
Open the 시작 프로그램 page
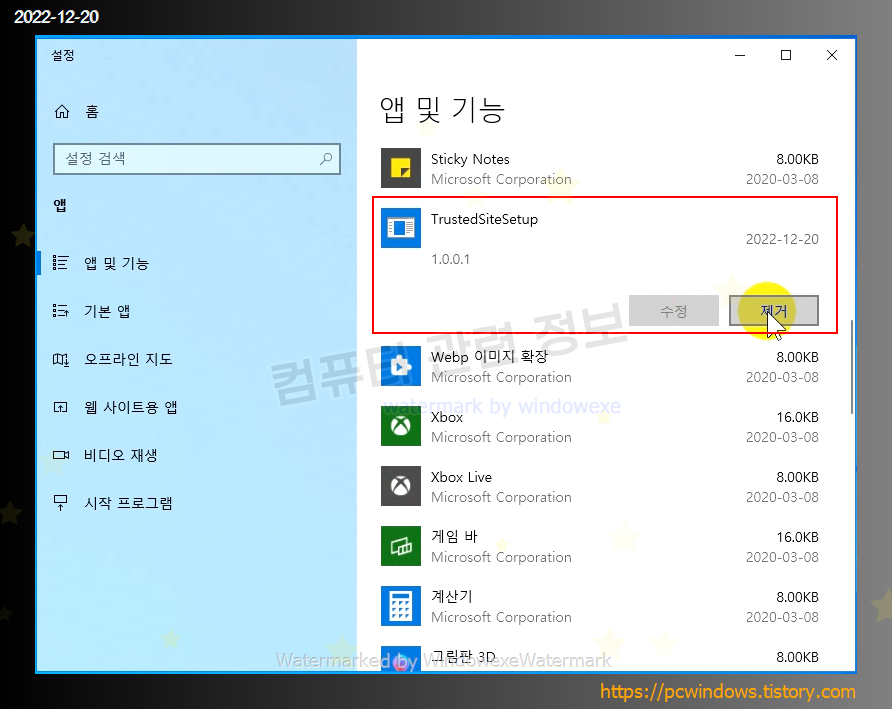(x=128, y=503)
